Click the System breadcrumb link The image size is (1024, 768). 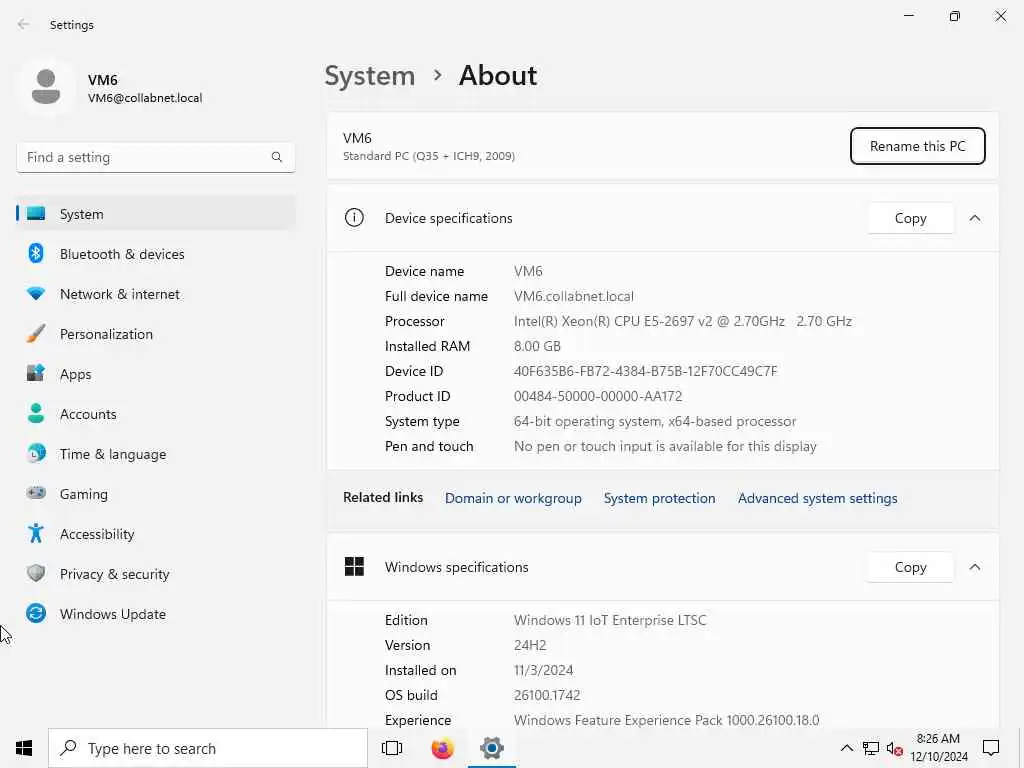[370, 76]
